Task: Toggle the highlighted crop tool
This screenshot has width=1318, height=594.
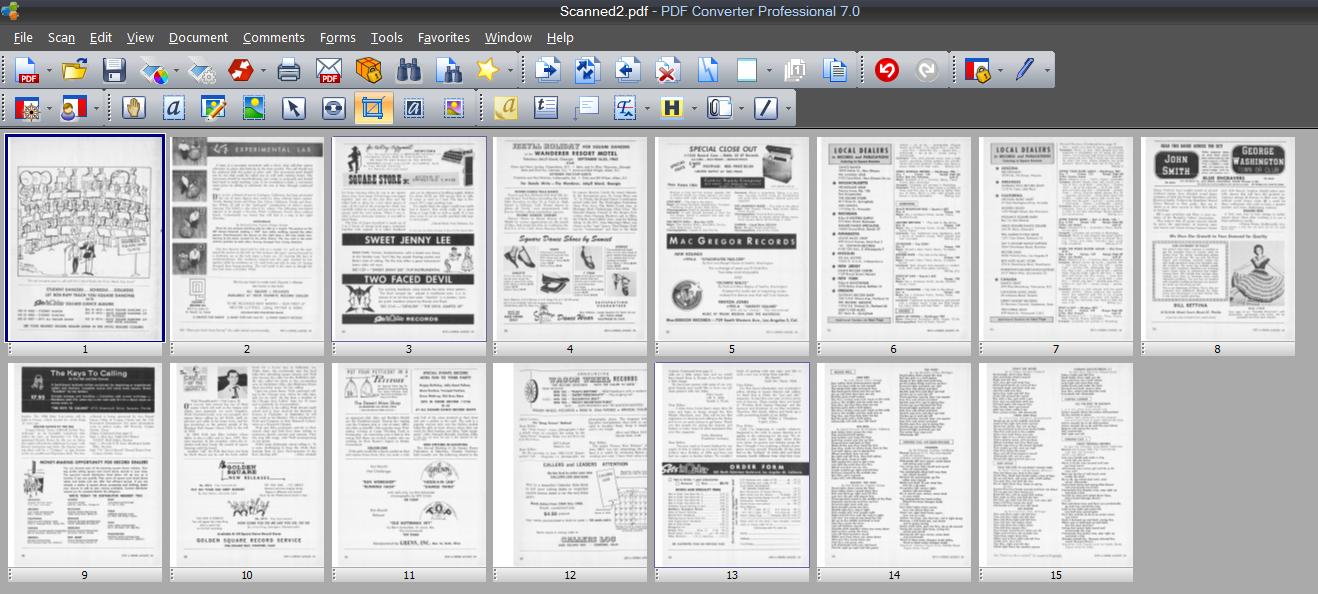Action: (x=374, y=107)
